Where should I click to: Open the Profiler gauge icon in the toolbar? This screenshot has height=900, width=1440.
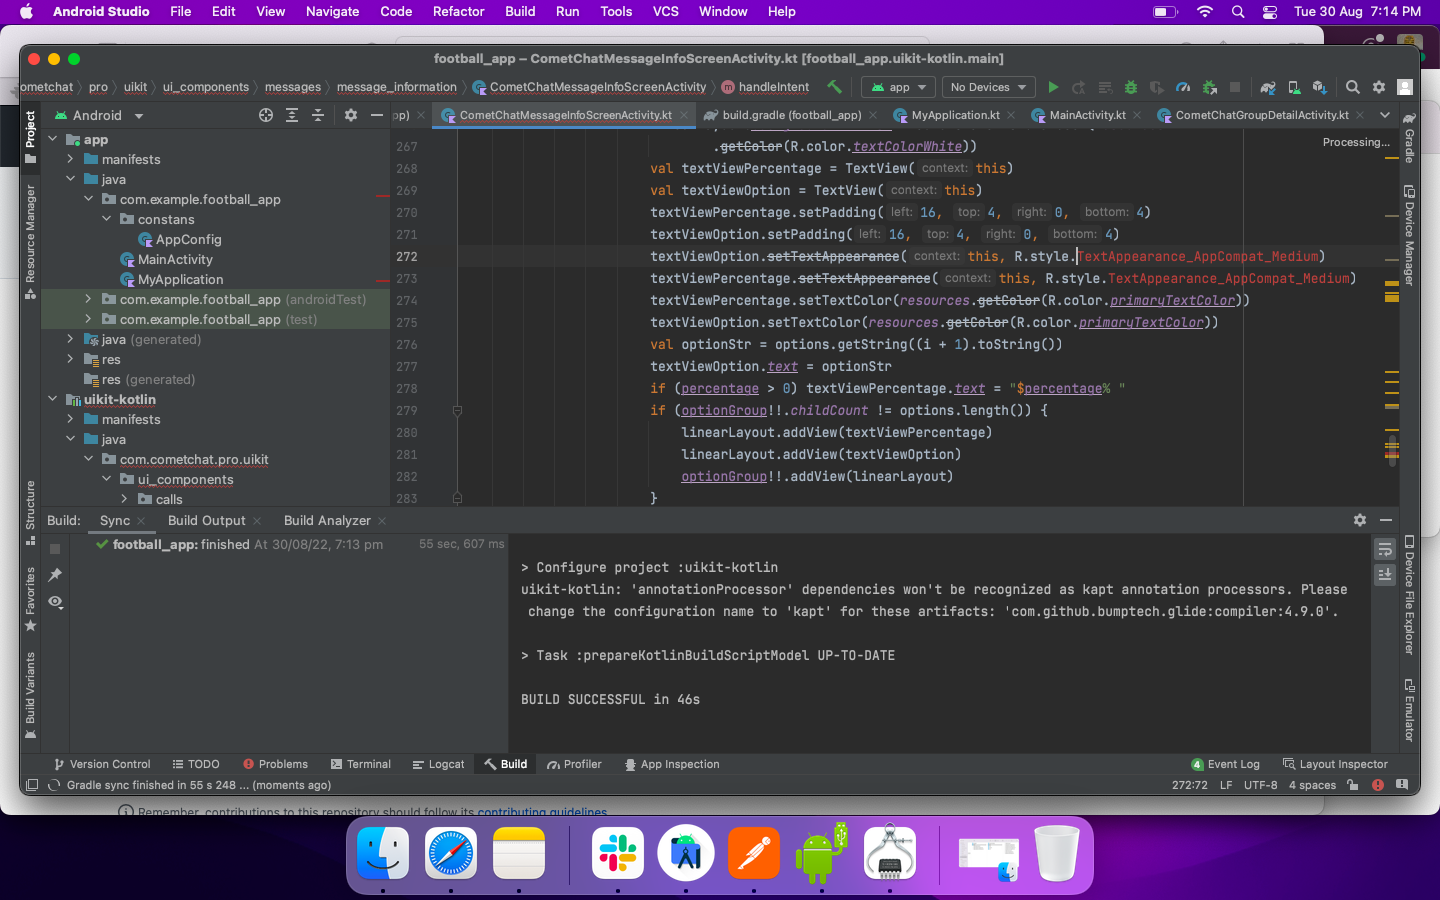(x=1184, y=88)
